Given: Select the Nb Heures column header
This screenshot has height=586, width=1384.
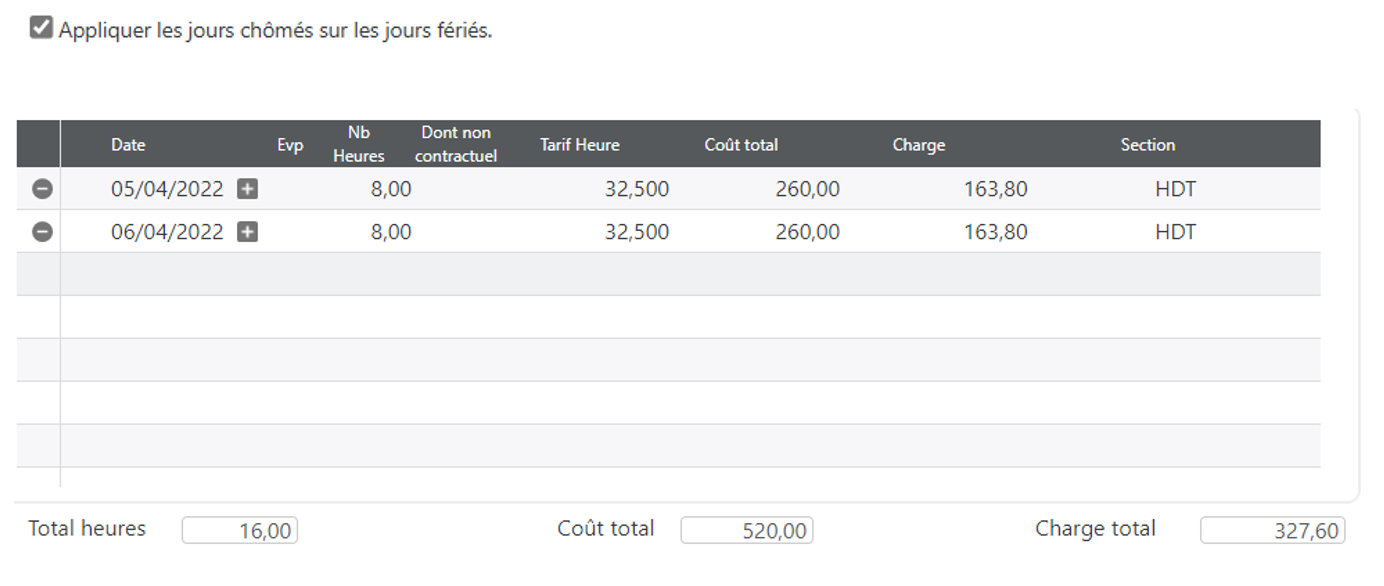Looking at the screenshot, I should [359, 144].
